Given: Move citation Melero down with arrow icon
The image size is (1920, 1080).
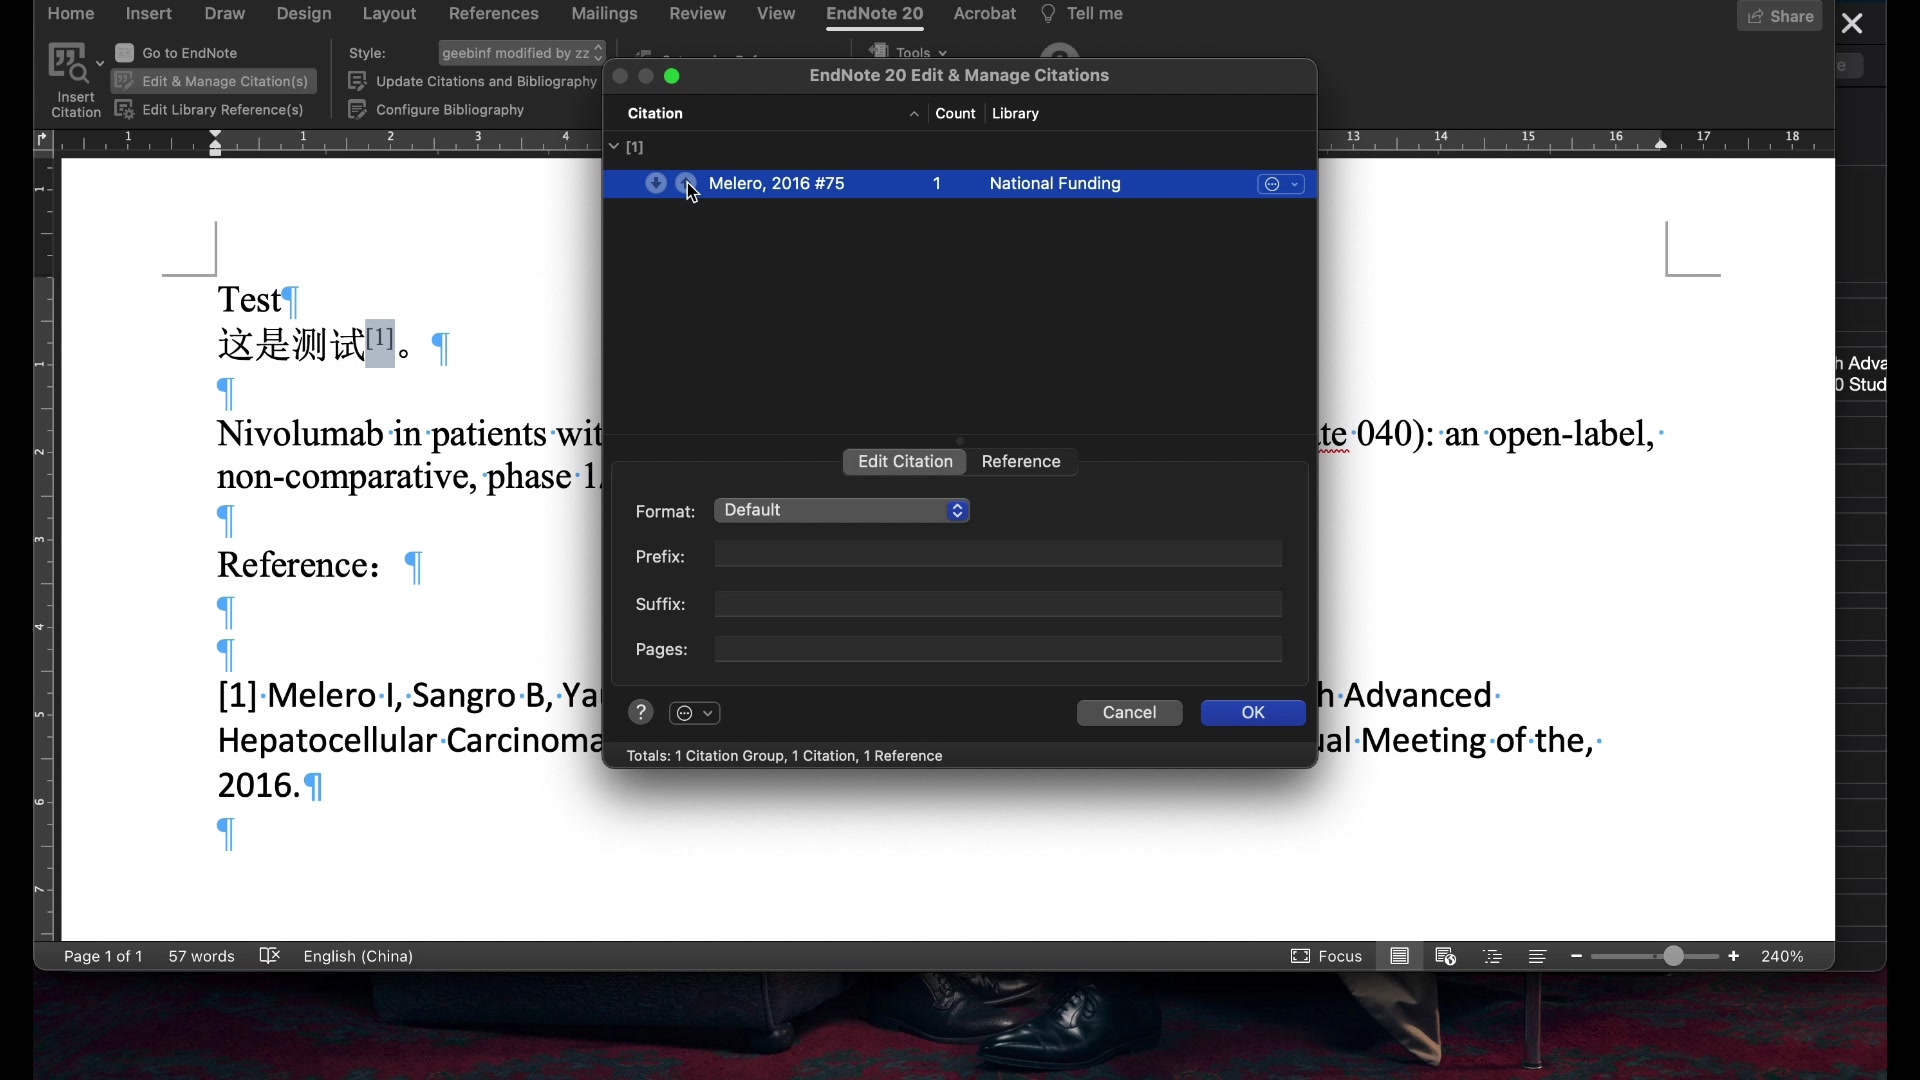Looking at the screenshot, I should coord(656,183).
